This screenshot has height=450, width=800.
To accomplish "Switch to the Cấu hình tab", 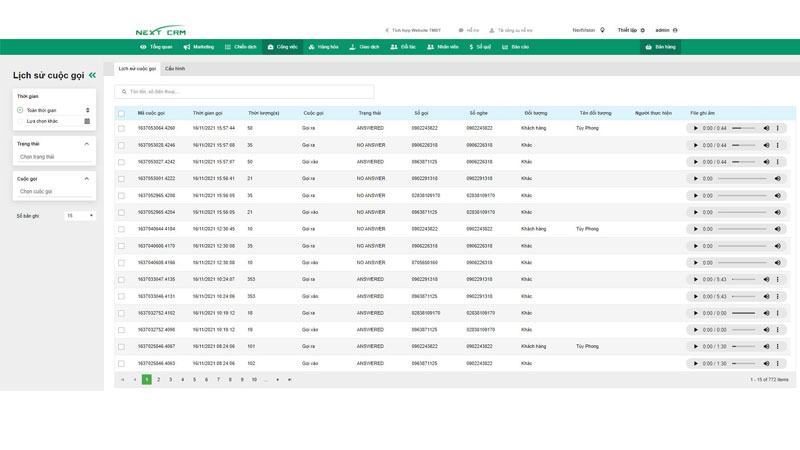I will 175,68.
